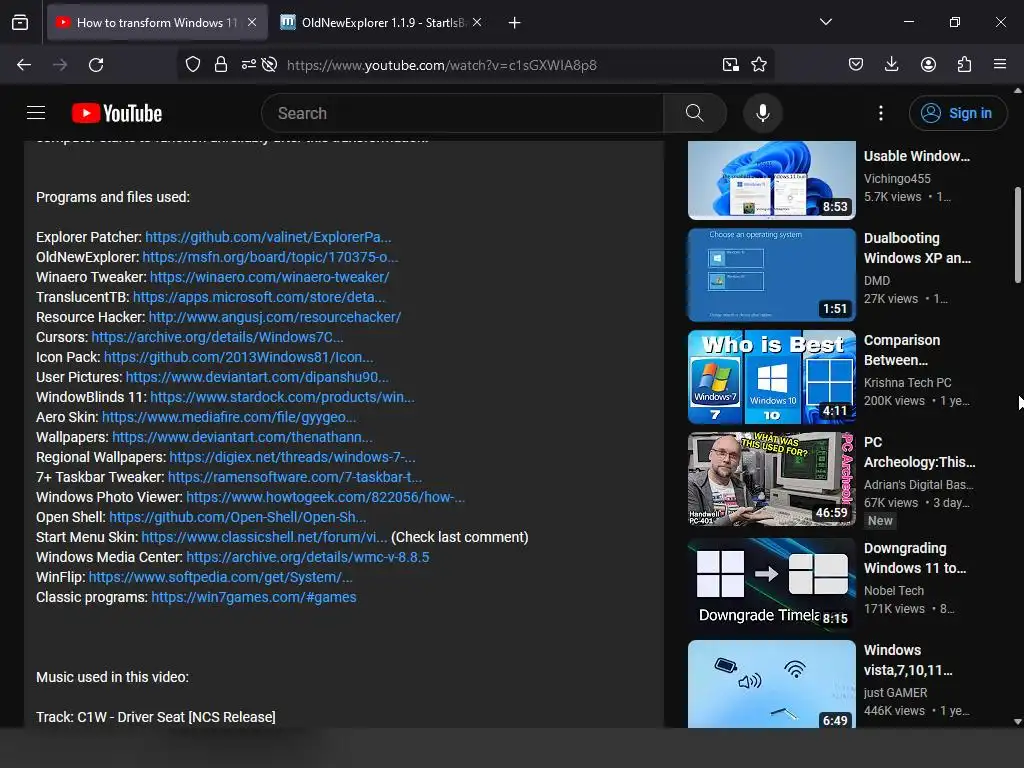The width and height of the screenshot is (1024, 768).
Task: Open the Firefox View tab list icon
Action: click(20, 22)
